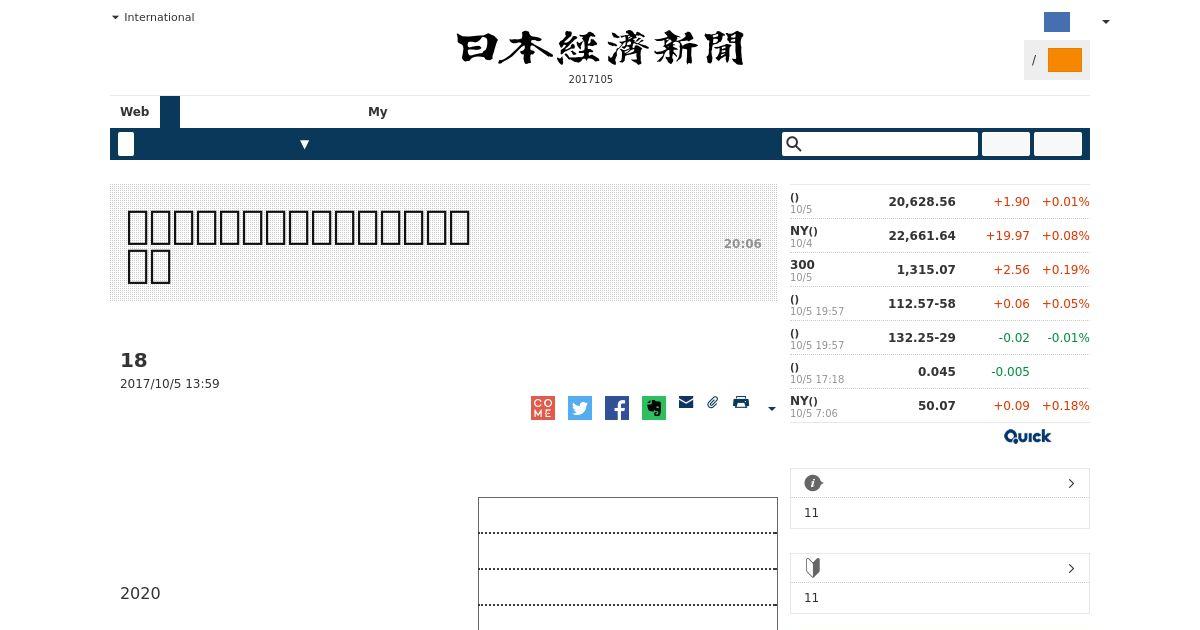Image resolution: width=1200 pixels, height=630 pixels.
Task: Click the white home square in the navigation bar
Action: tap(126, 144)
